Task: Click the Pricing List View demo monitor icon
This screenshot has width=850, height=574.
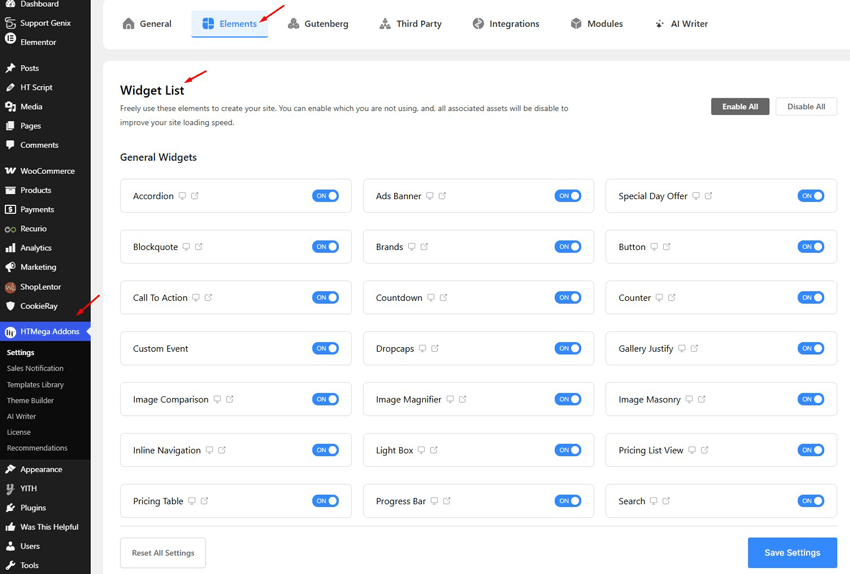Action: point(692,450)
